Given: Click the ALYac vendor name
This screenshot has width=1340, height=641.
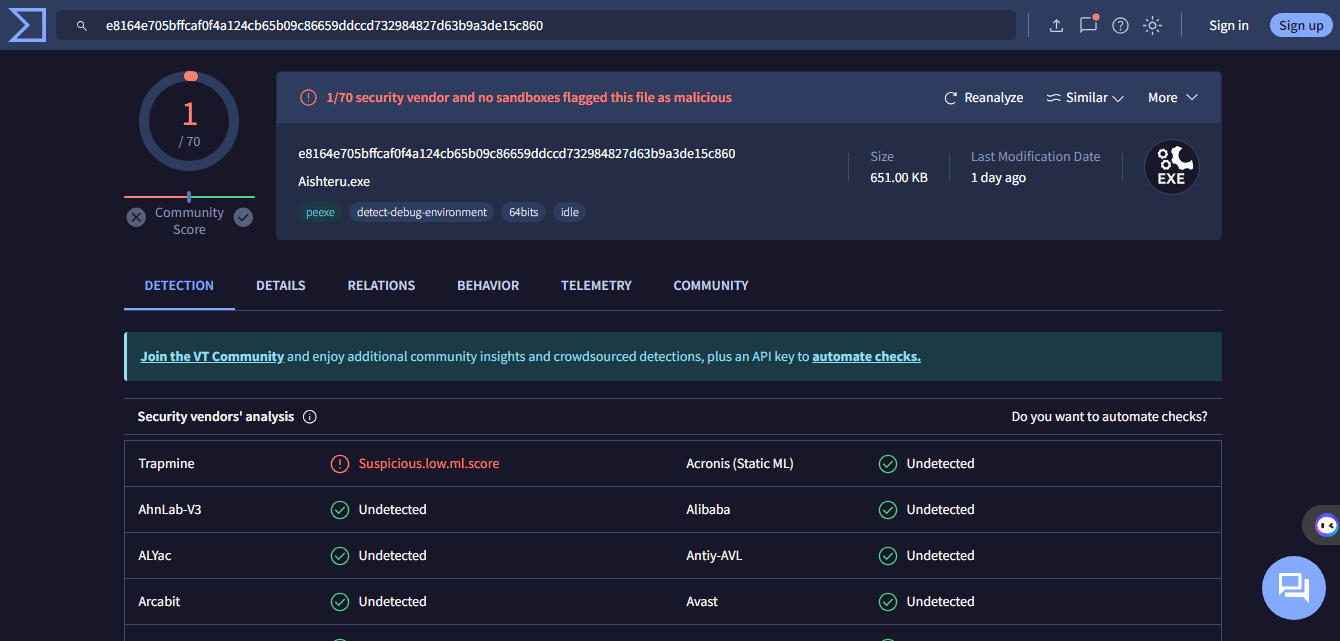Looking at the screenshot, I should tap(155, 556).
